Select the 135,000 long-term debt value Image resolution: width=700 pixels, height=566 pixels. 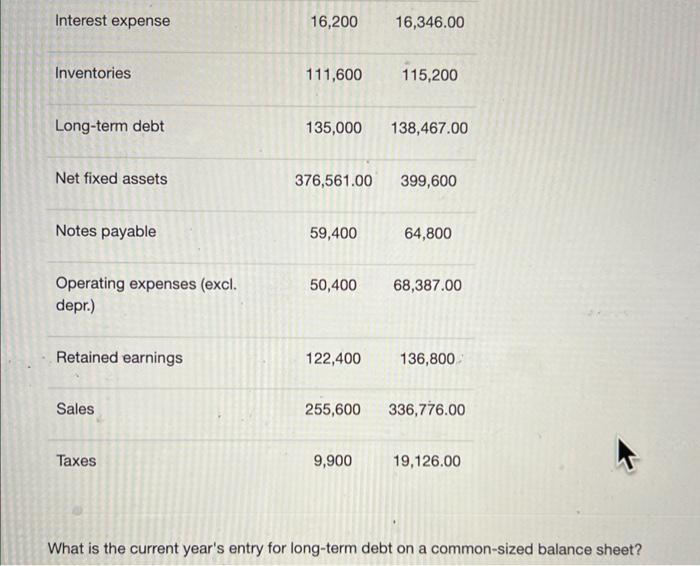coord(333,128)
